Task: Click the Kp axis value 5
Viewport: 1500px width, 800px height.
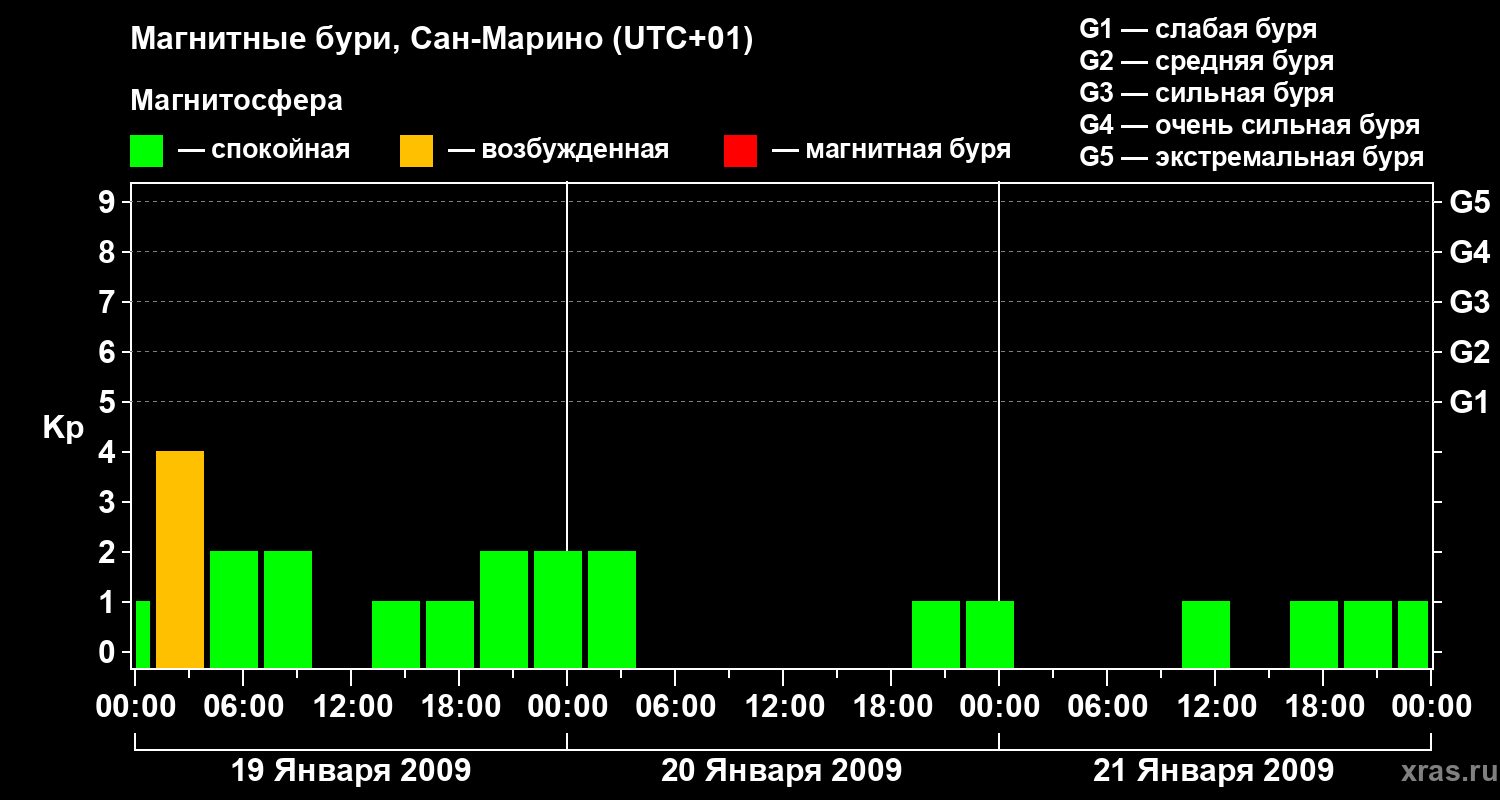Action: click(109, 402)
